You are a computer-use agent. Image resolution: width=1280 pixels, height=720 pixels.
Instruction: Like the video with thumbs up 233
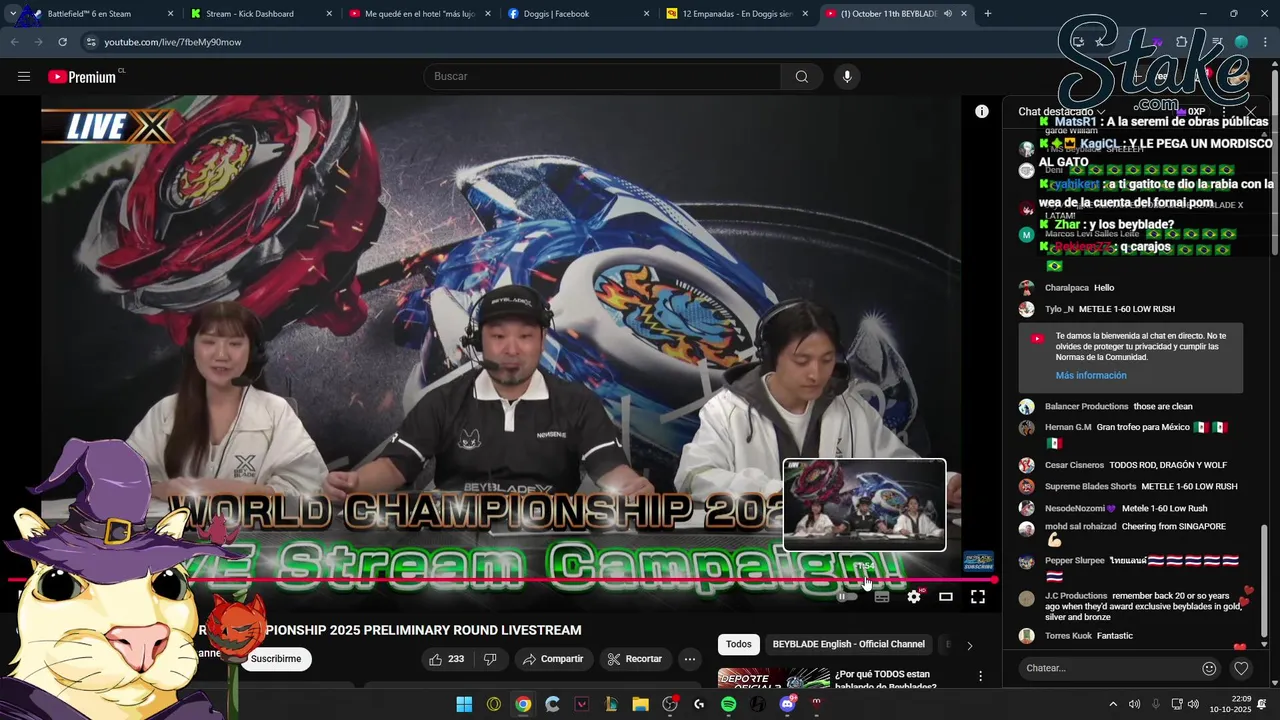click(446, 659)
